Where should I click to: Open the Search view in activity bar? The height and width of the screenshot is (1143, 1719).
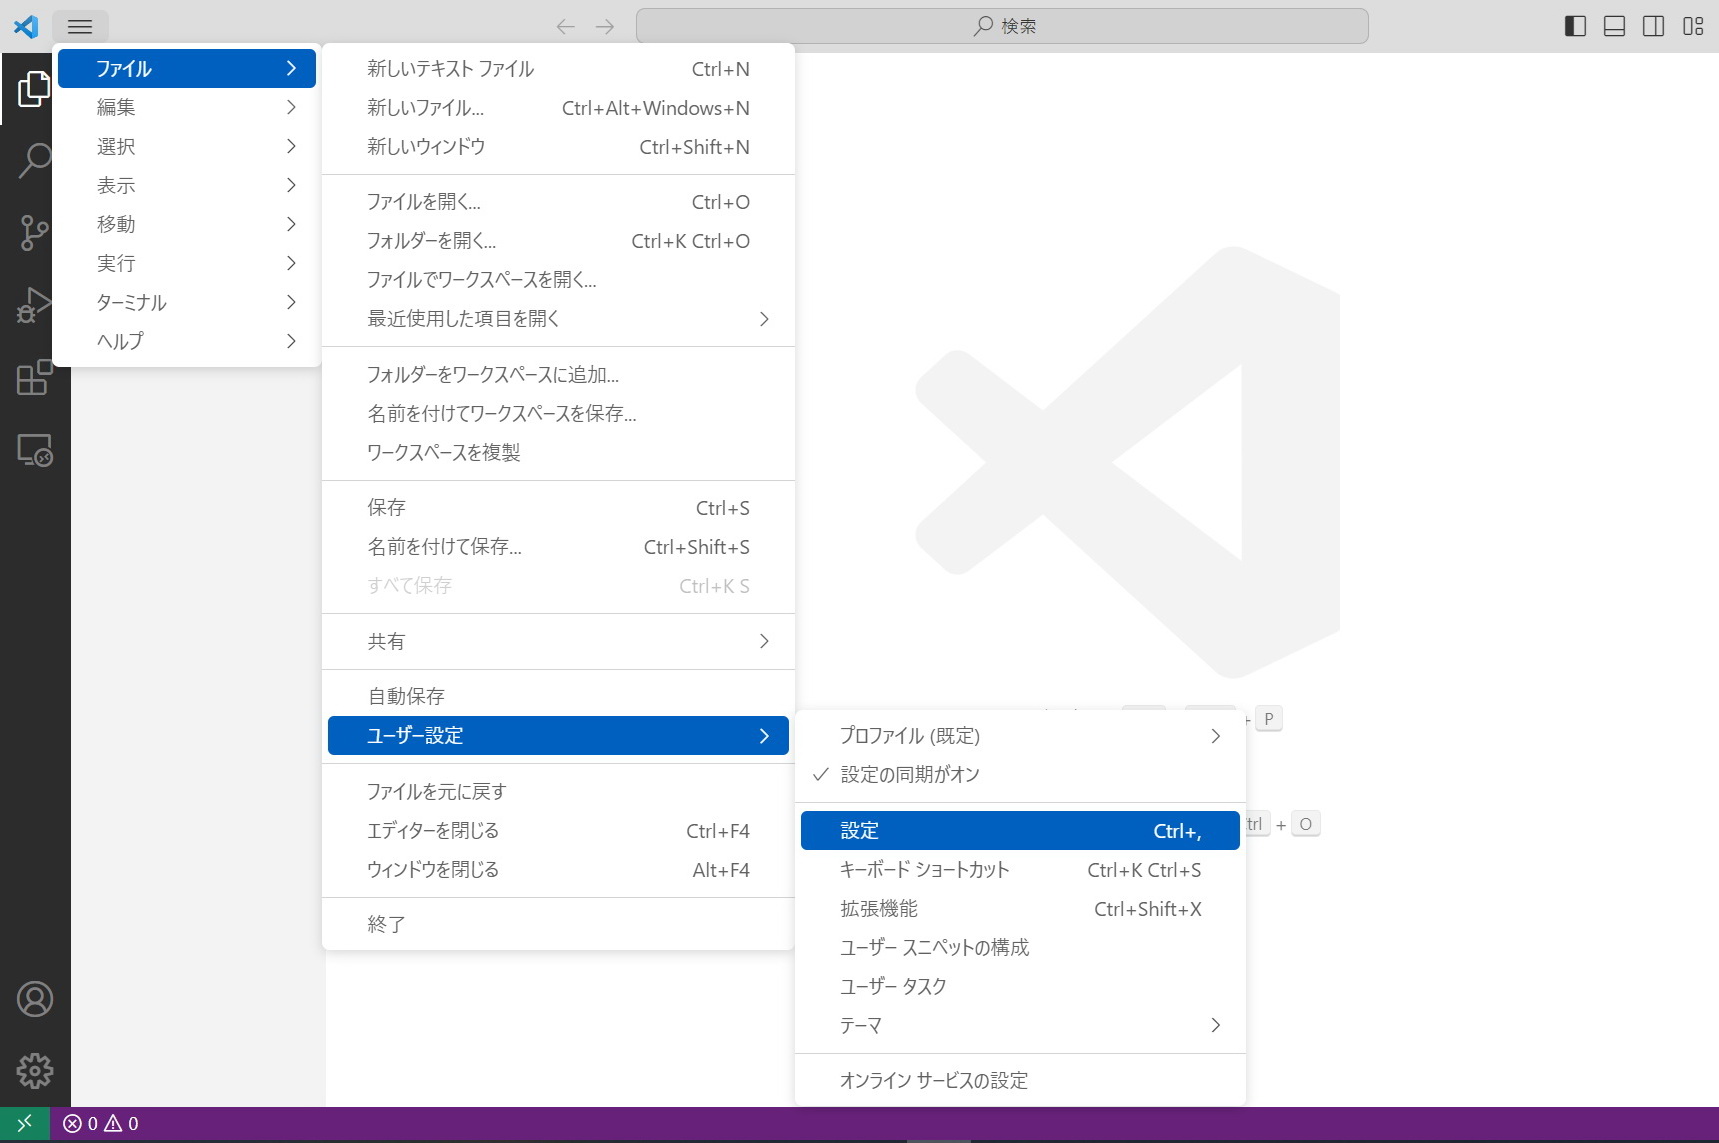click(x=34, y=160)
